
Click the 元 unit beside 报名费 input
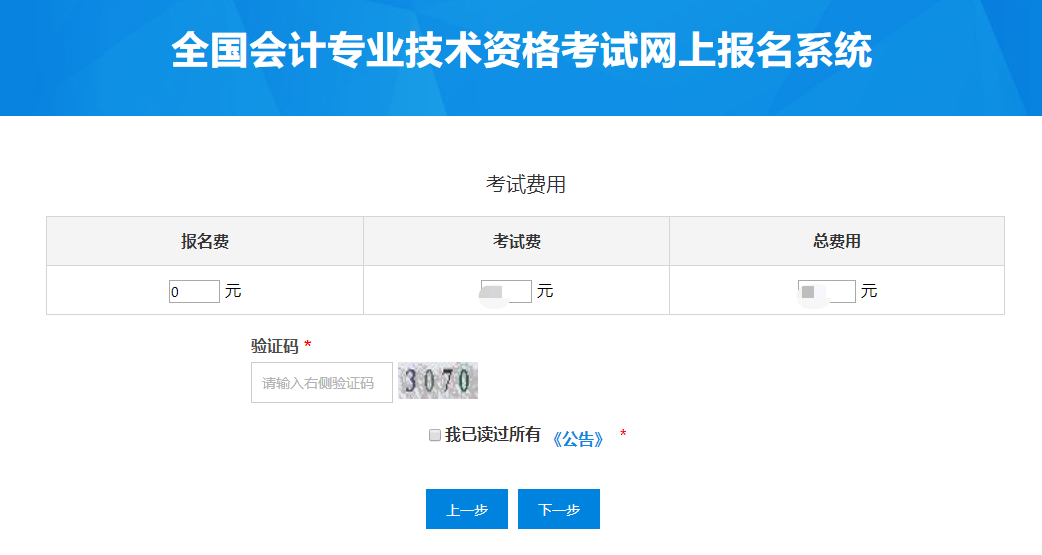pyautogui.click(x=233, y=292)
